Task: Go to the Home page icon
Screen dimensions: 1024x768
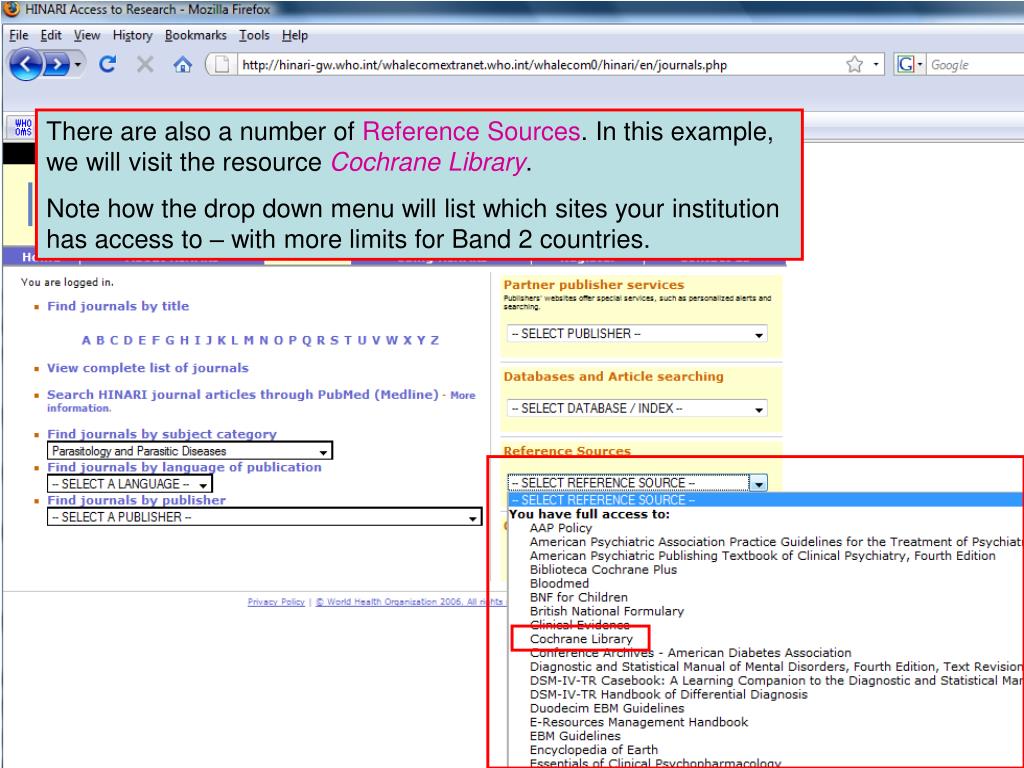Action: coord(183,64)
